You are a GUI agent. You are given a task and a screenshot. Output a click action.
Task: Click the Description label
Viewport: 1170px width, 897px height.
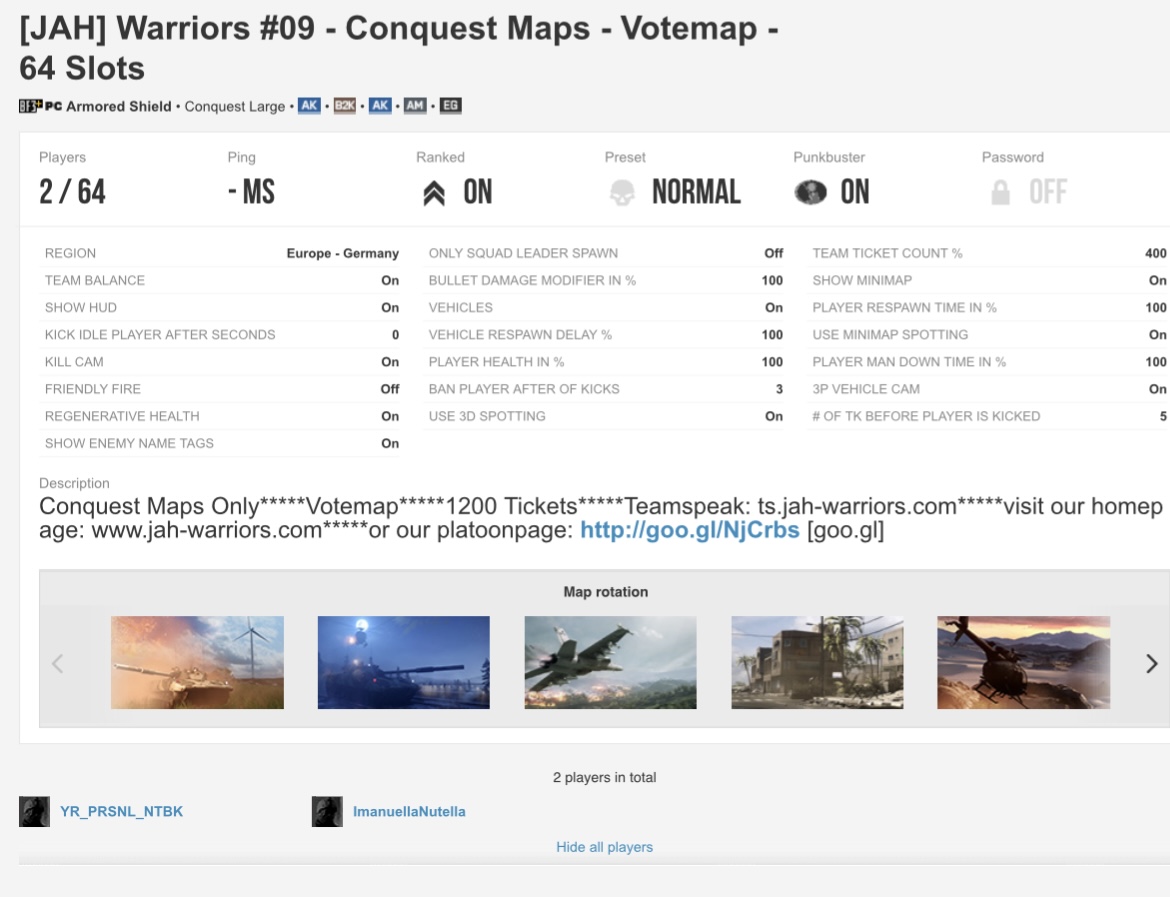click(x=74, y=483)
